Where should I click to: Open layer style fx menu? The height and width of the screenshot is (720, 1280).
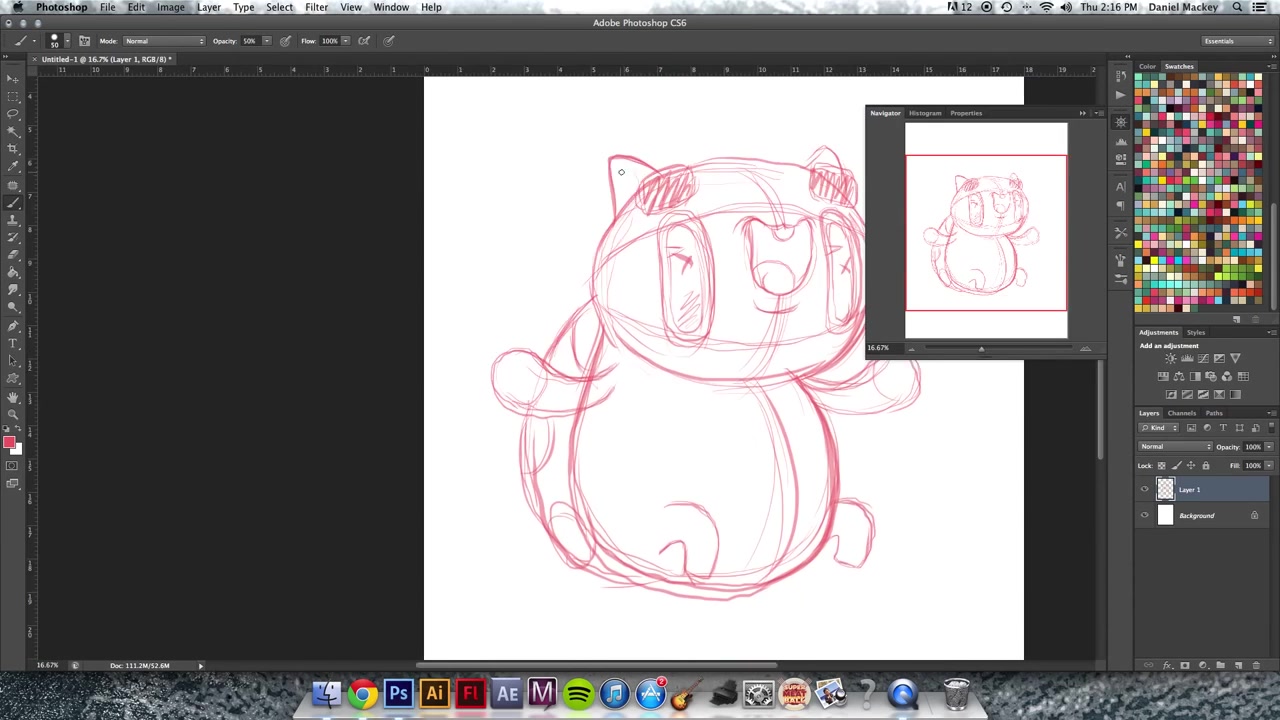(x=1167, y=665)
